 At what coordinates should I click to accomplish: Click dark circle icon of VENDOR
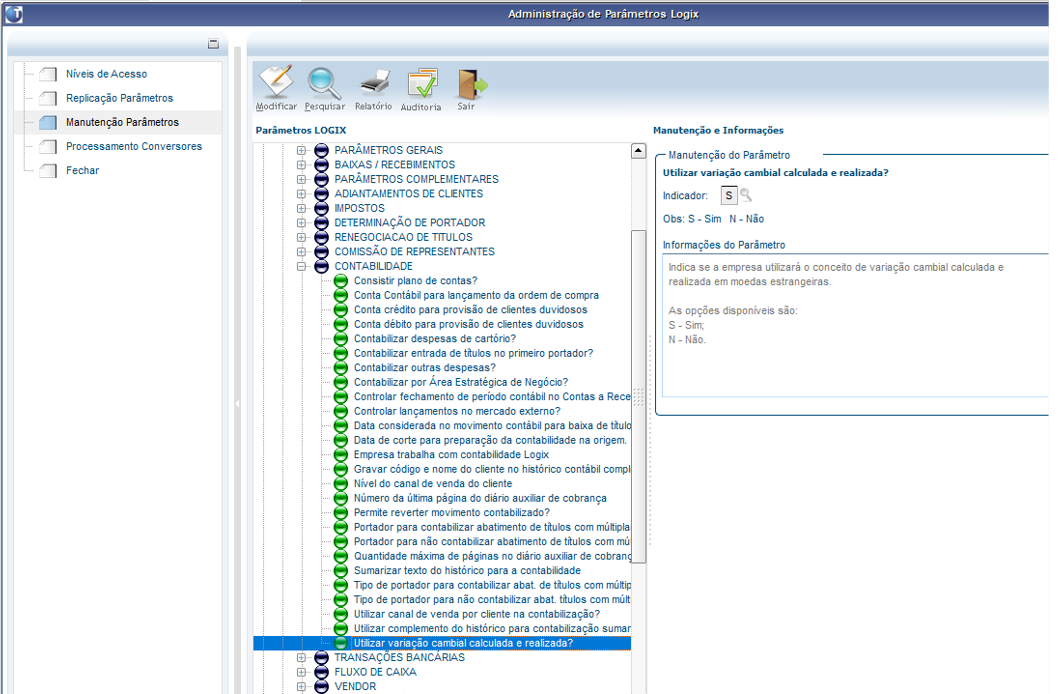pyautogui.click(x=322, y=687)
